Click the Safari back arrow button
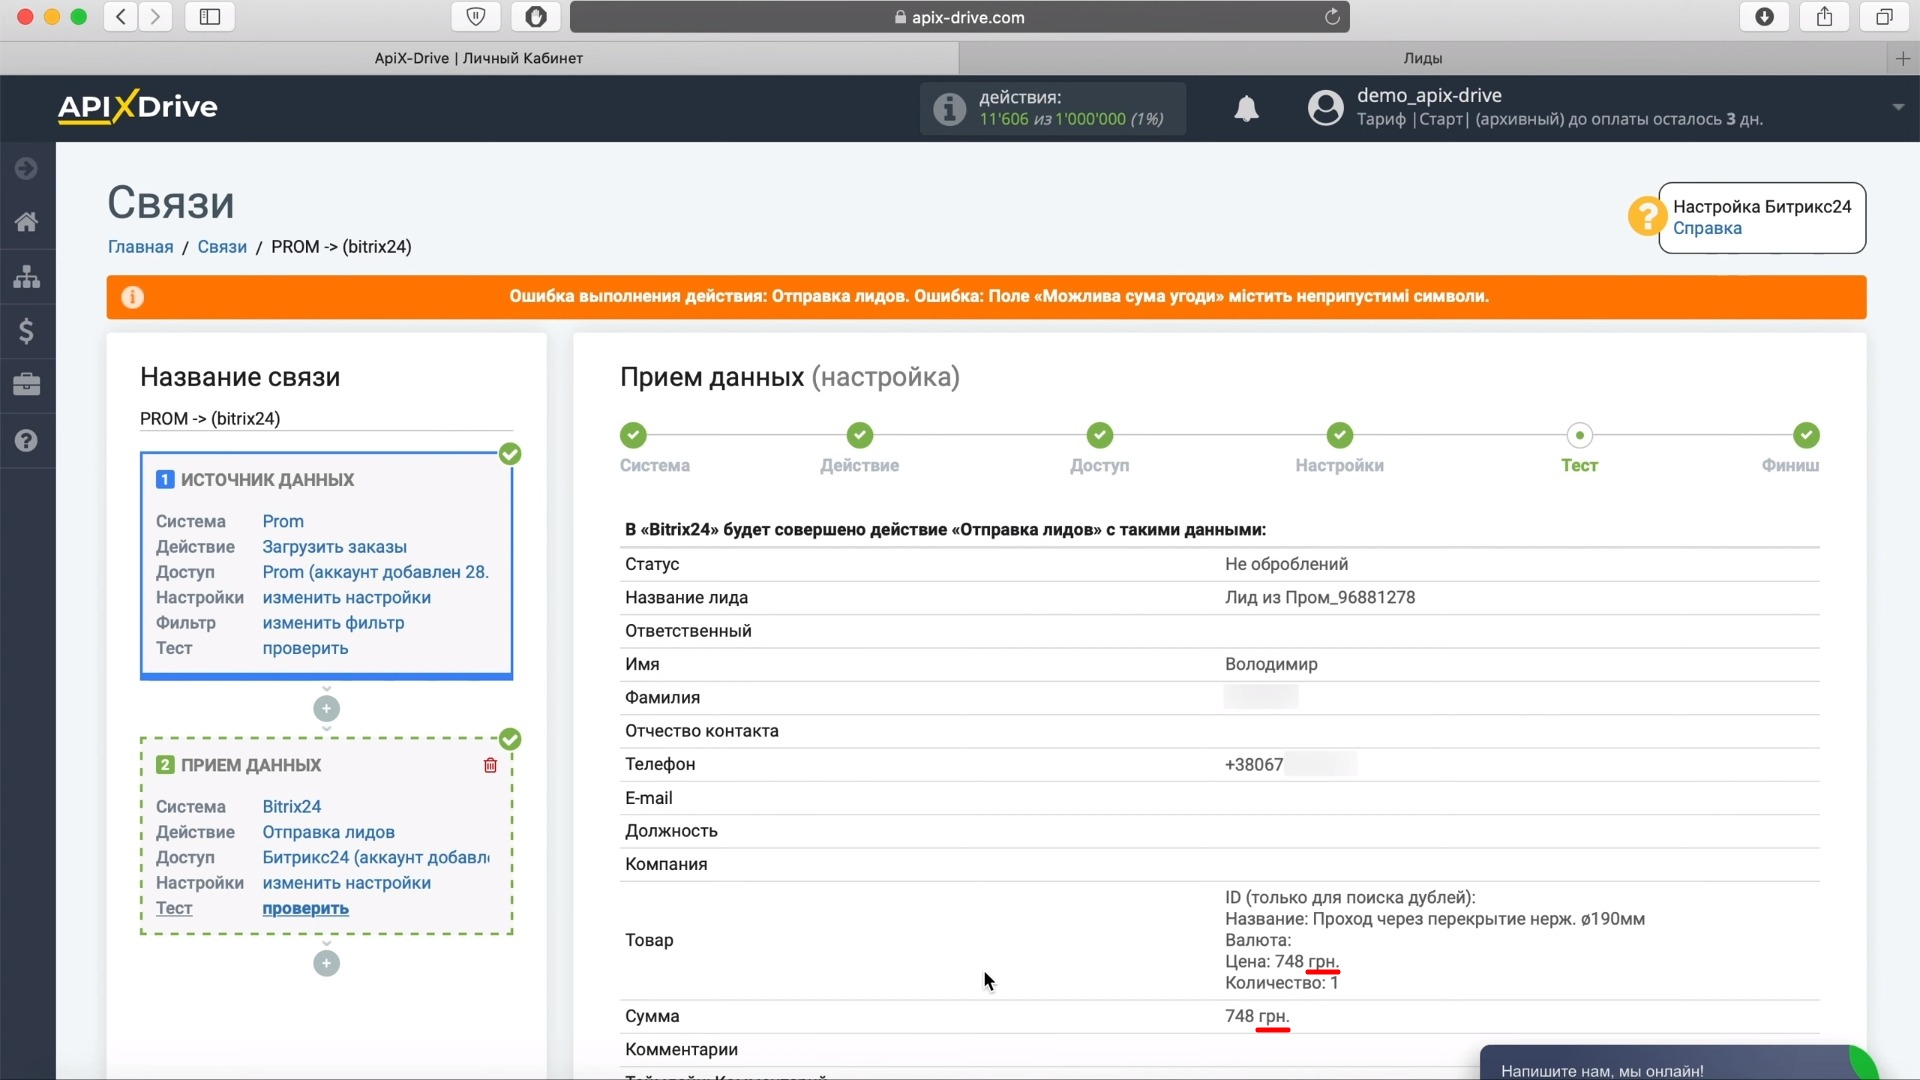 (x=121, y=17)
